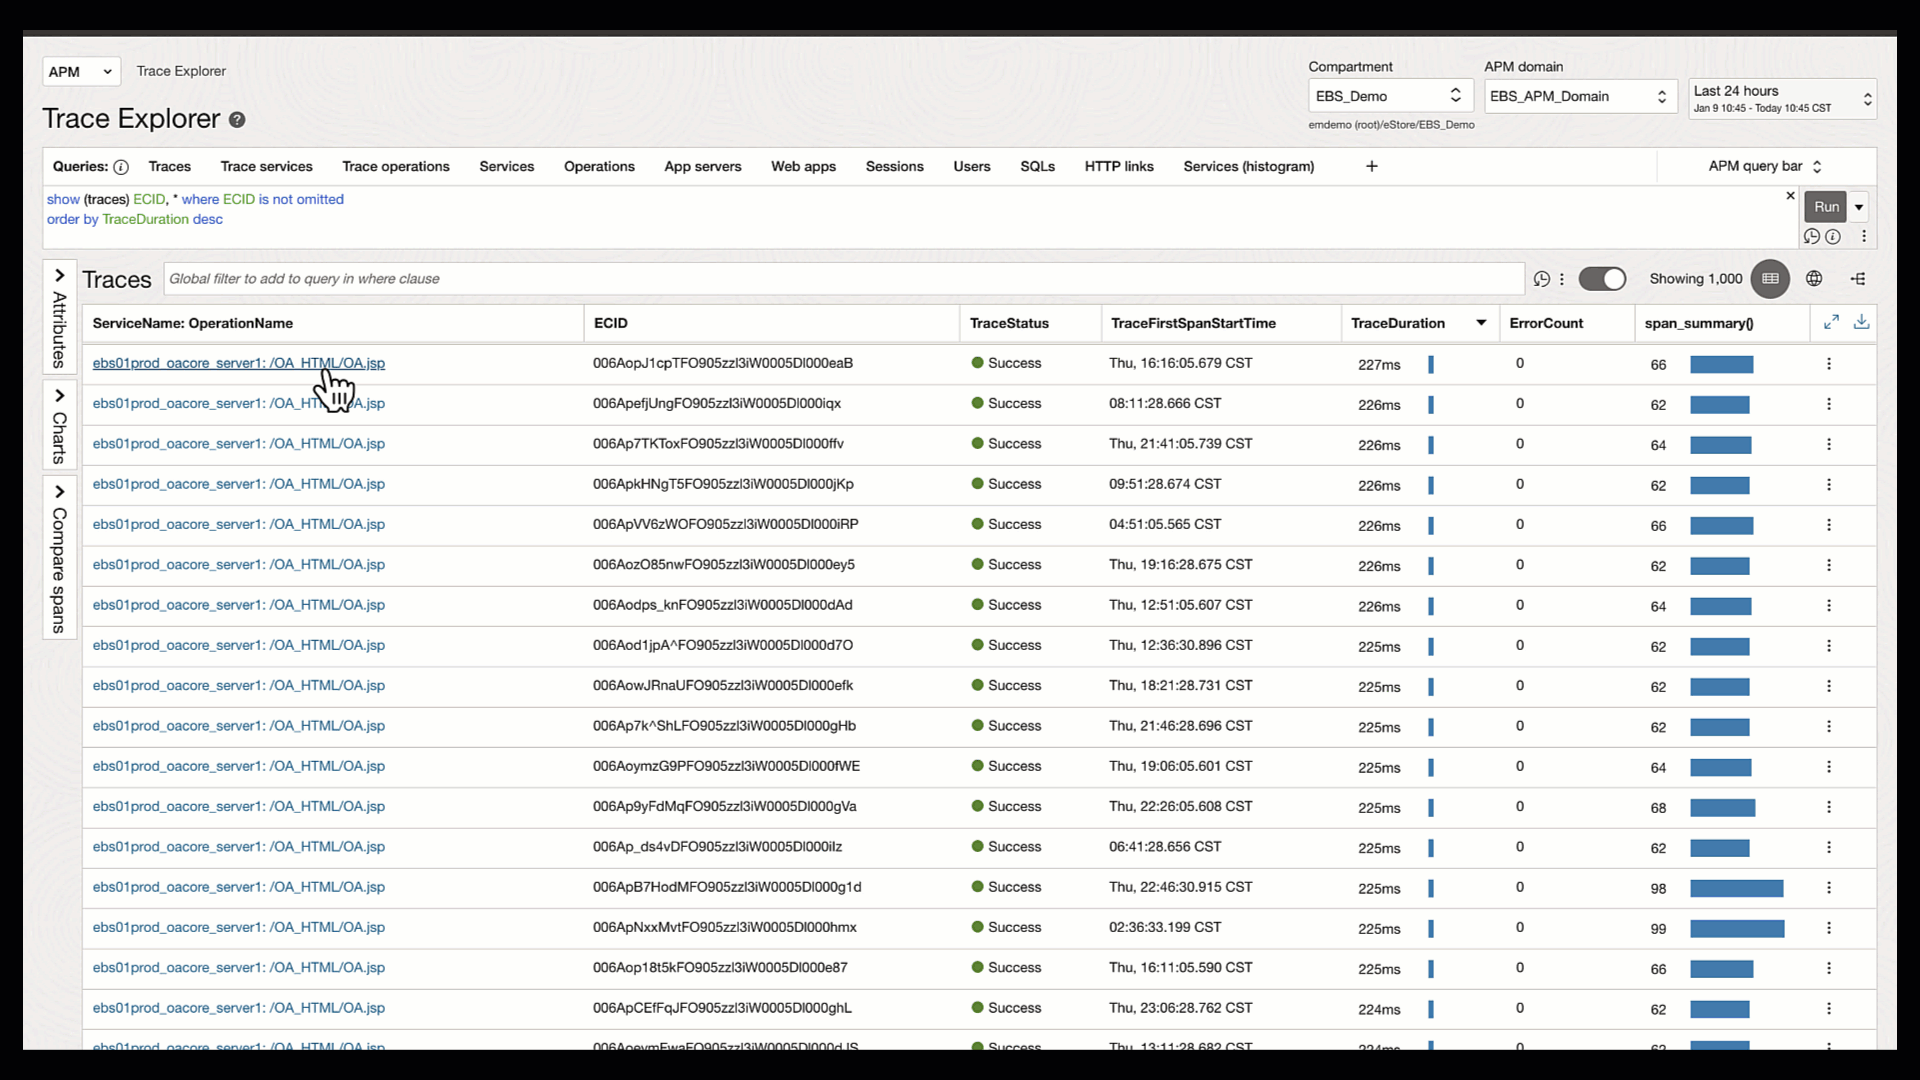Select the HTTP links query tab

pyautogui.click(x=1119, y=167)
